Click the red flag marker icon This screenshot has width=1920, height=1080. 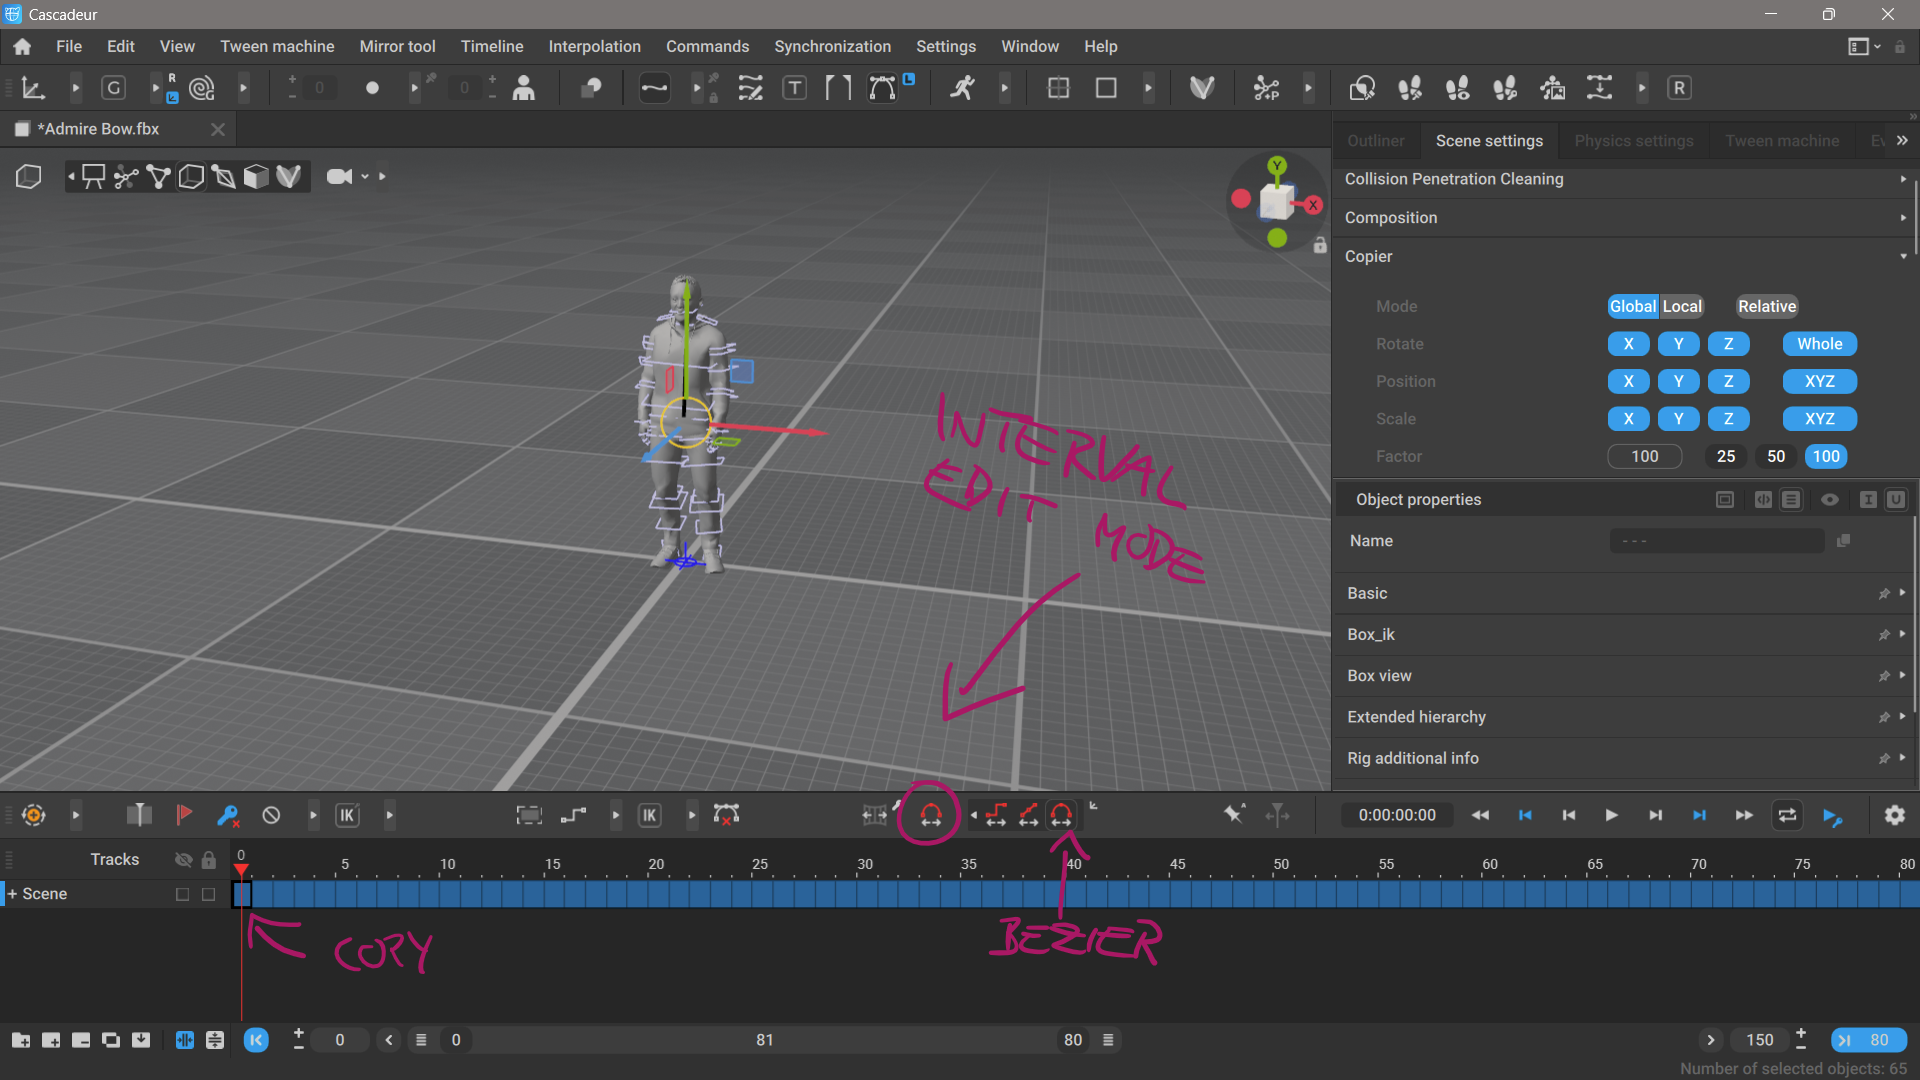click(x=184, y=815)
